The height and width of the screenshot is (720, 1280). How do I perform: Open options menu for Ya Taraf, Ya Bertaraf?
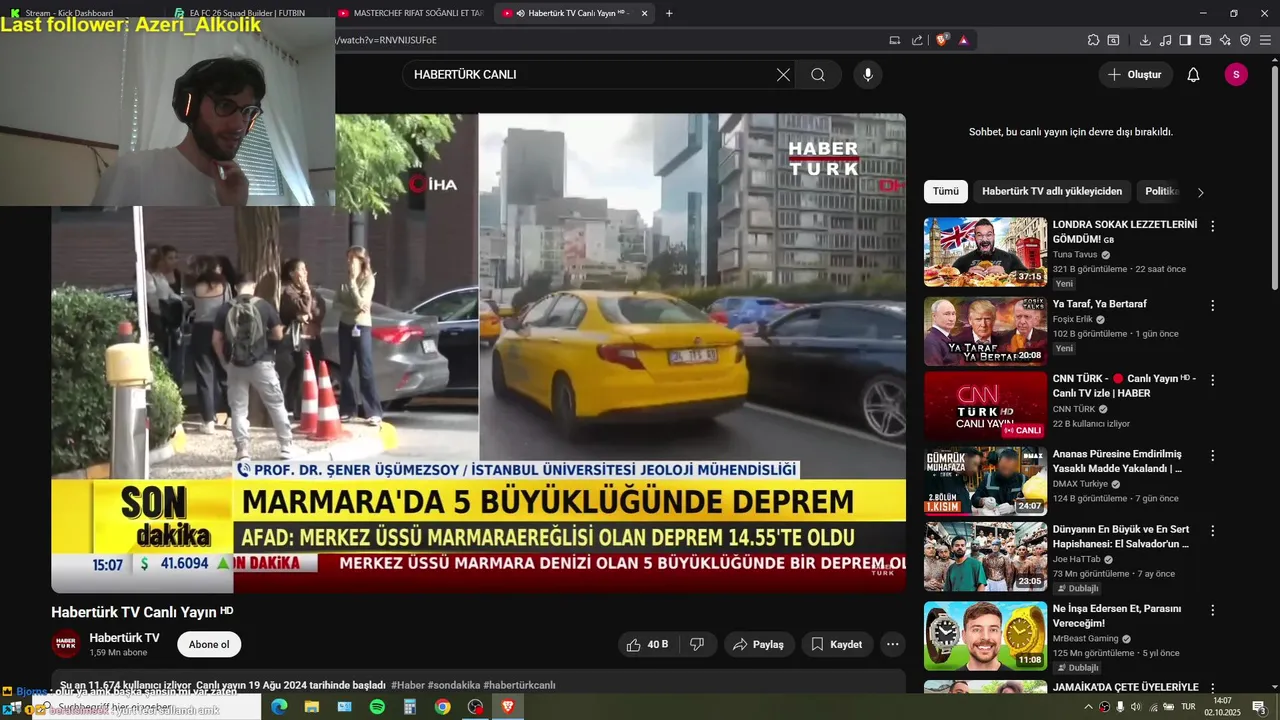[1212, 306]
